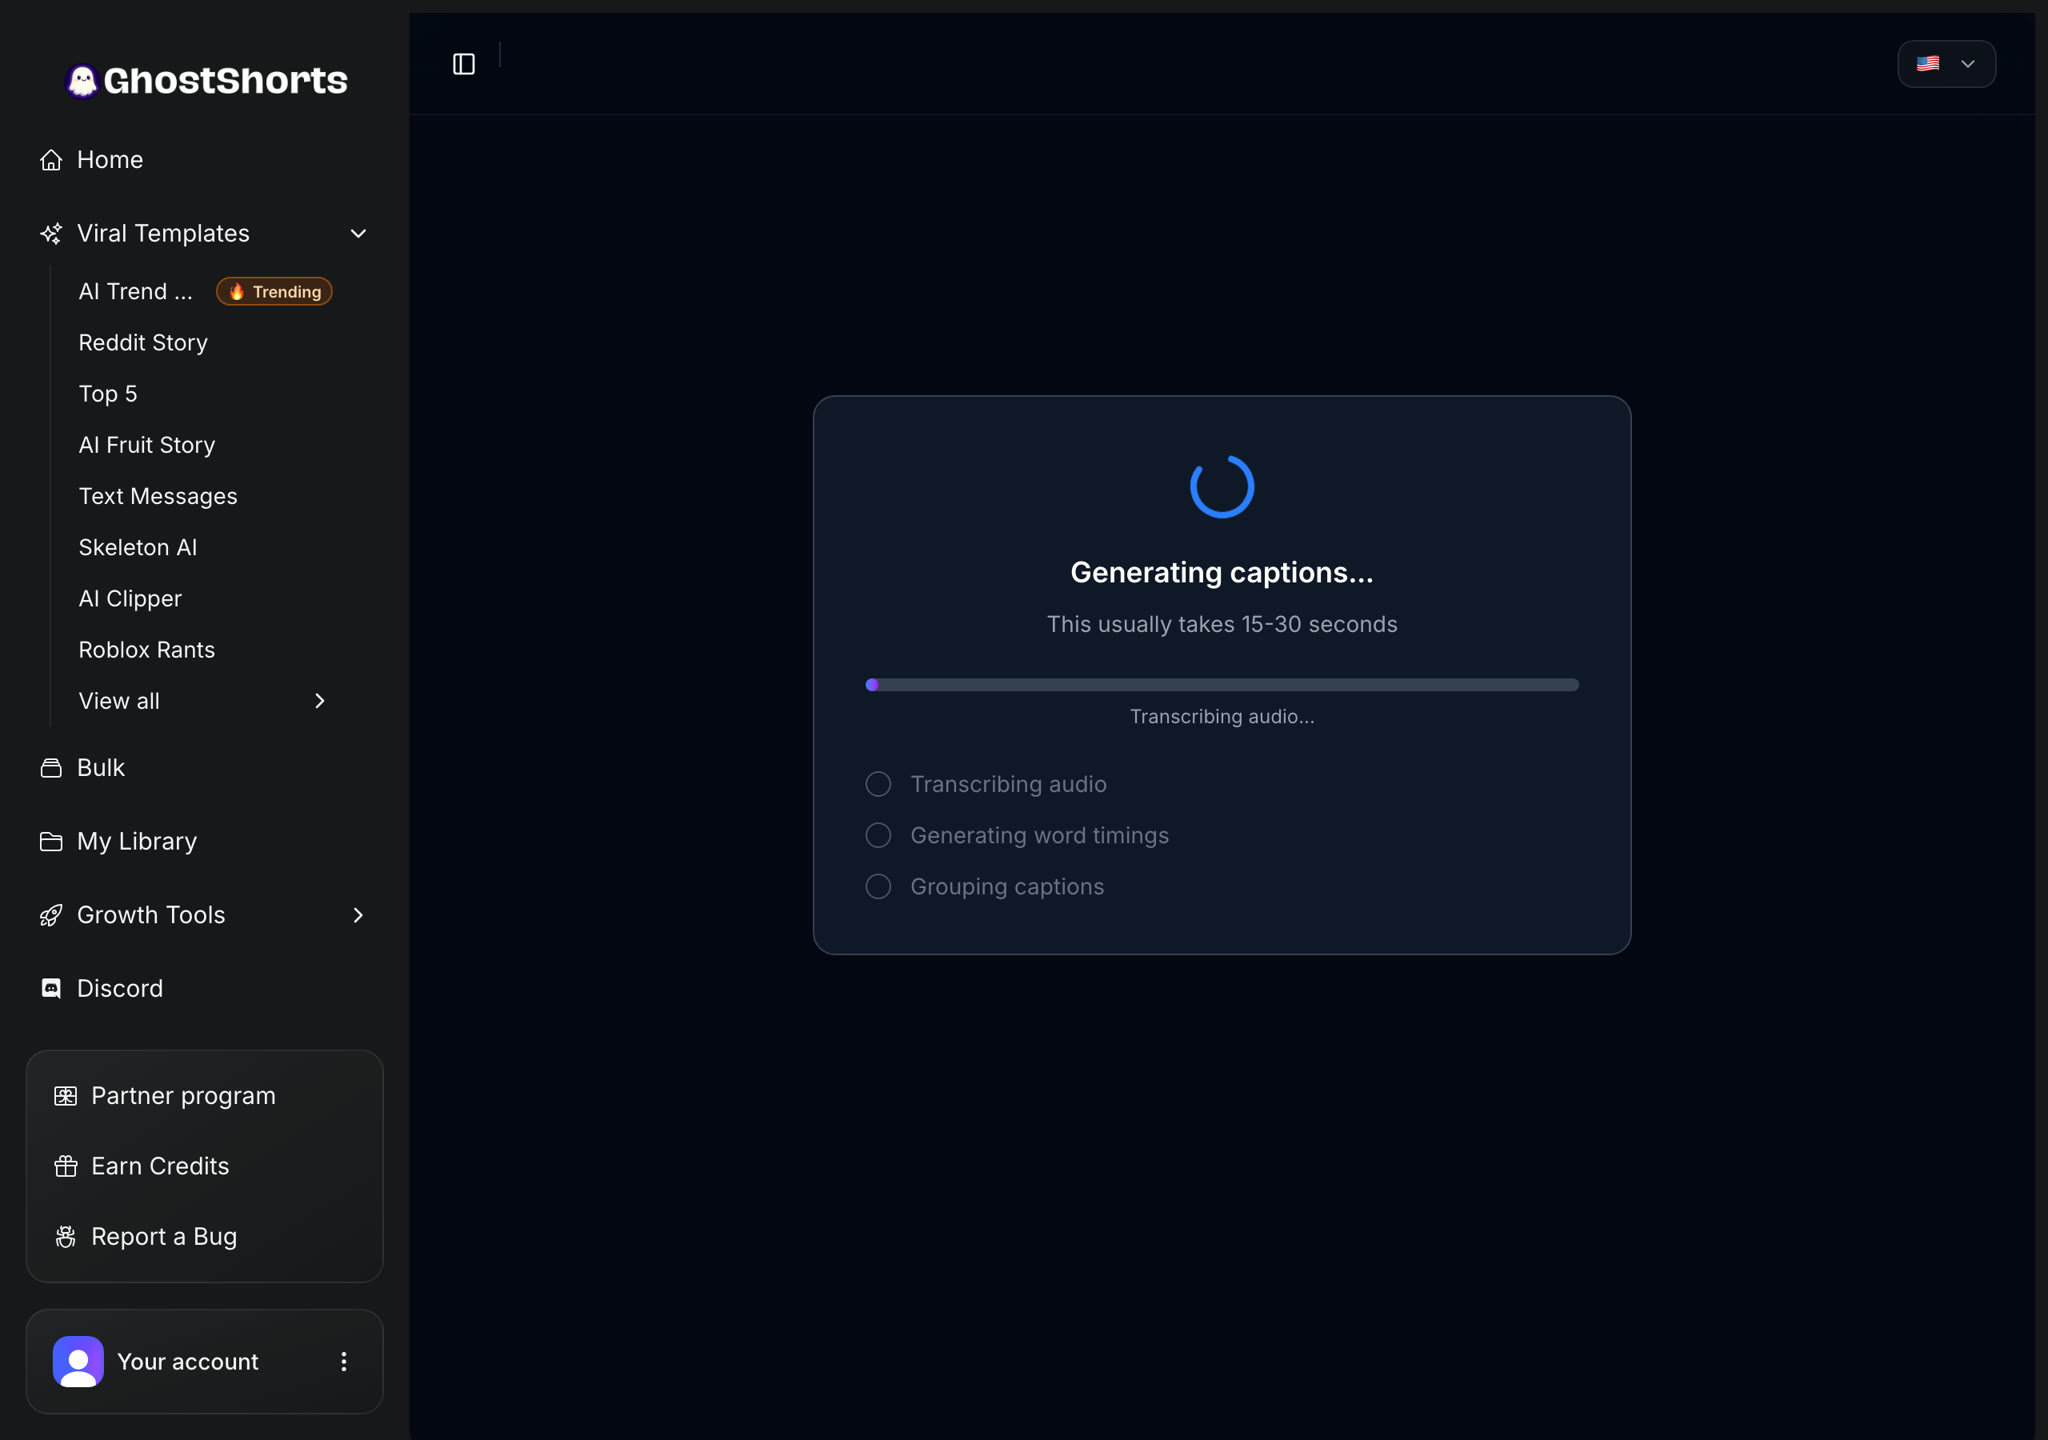Viewport: 2048px width, 1440px height.
Task: Open the Text Messages template
Action: 158,496
